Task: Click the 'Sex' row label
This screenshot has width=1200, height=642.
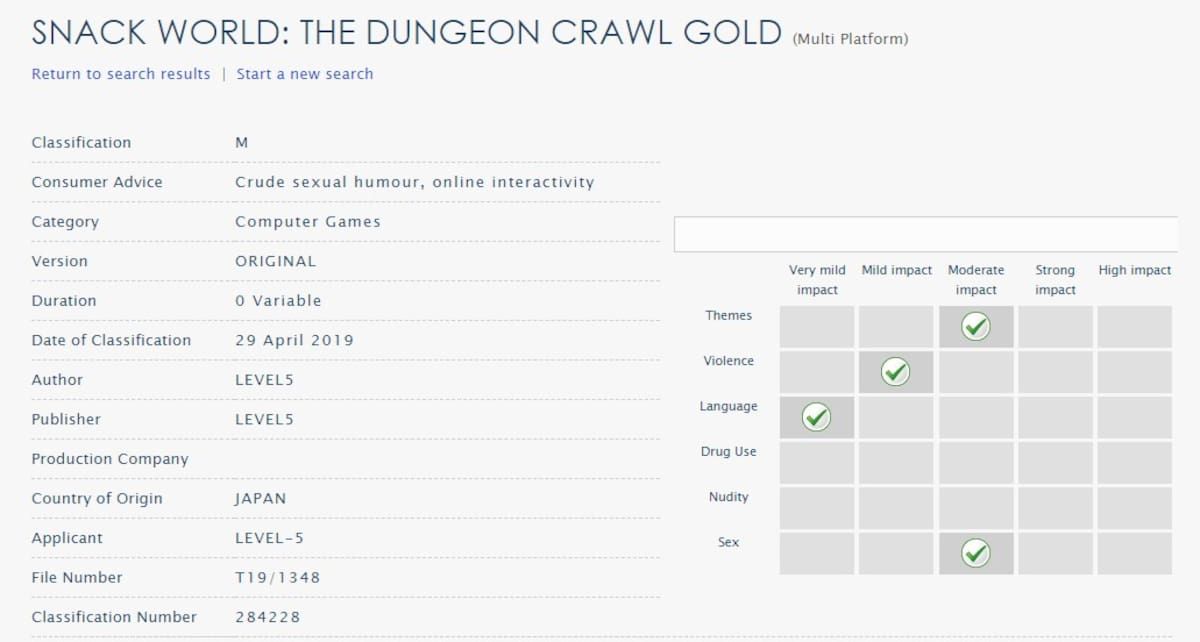Action: 728,542
